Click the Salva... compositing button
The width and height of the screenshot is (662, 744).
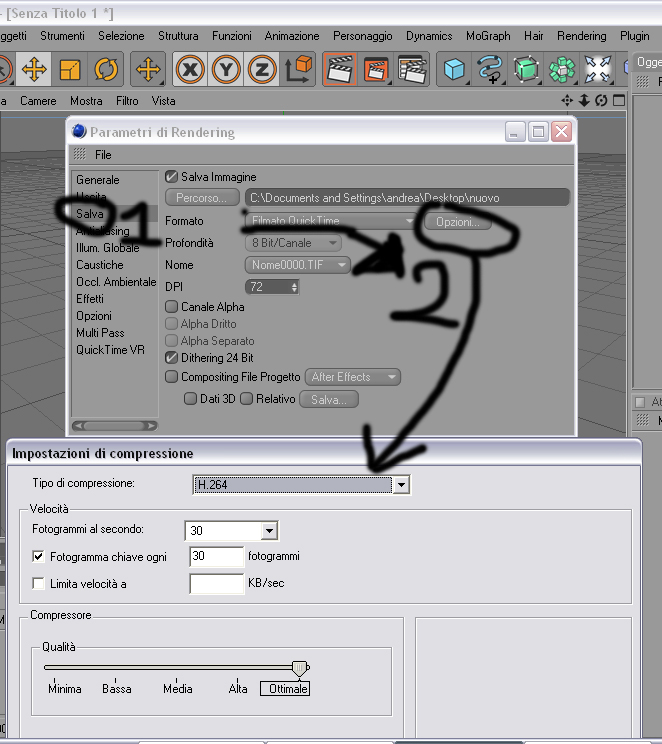(329, 400)
